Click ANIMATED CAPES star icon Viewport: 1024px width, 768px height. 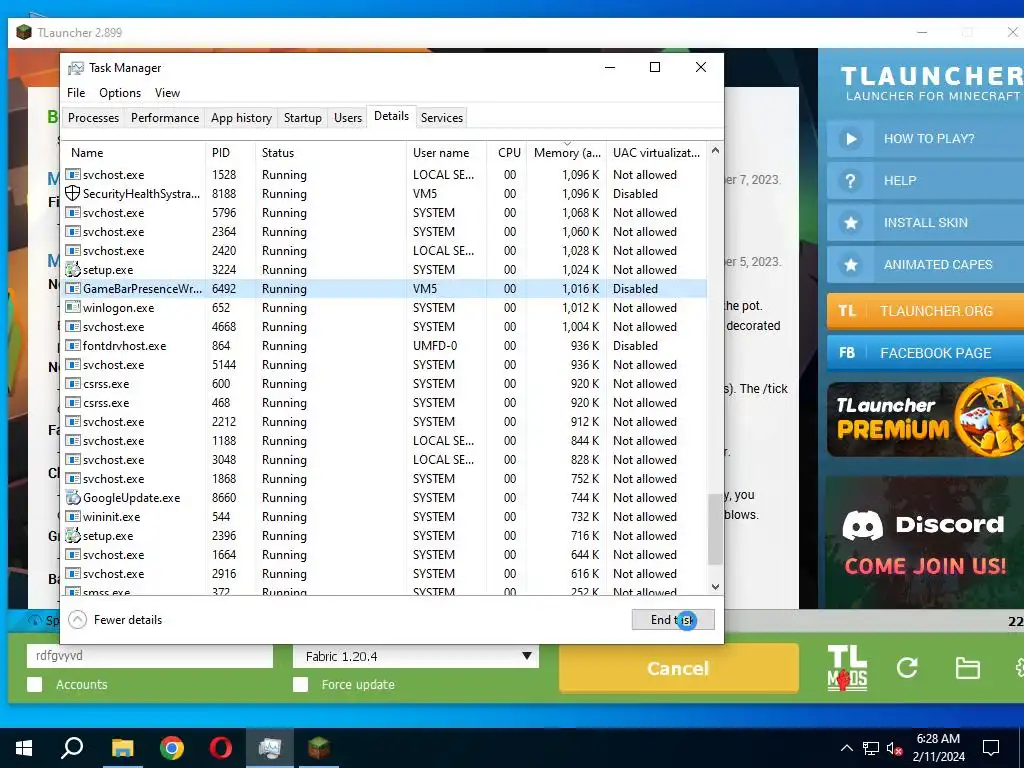click(851, 264)
